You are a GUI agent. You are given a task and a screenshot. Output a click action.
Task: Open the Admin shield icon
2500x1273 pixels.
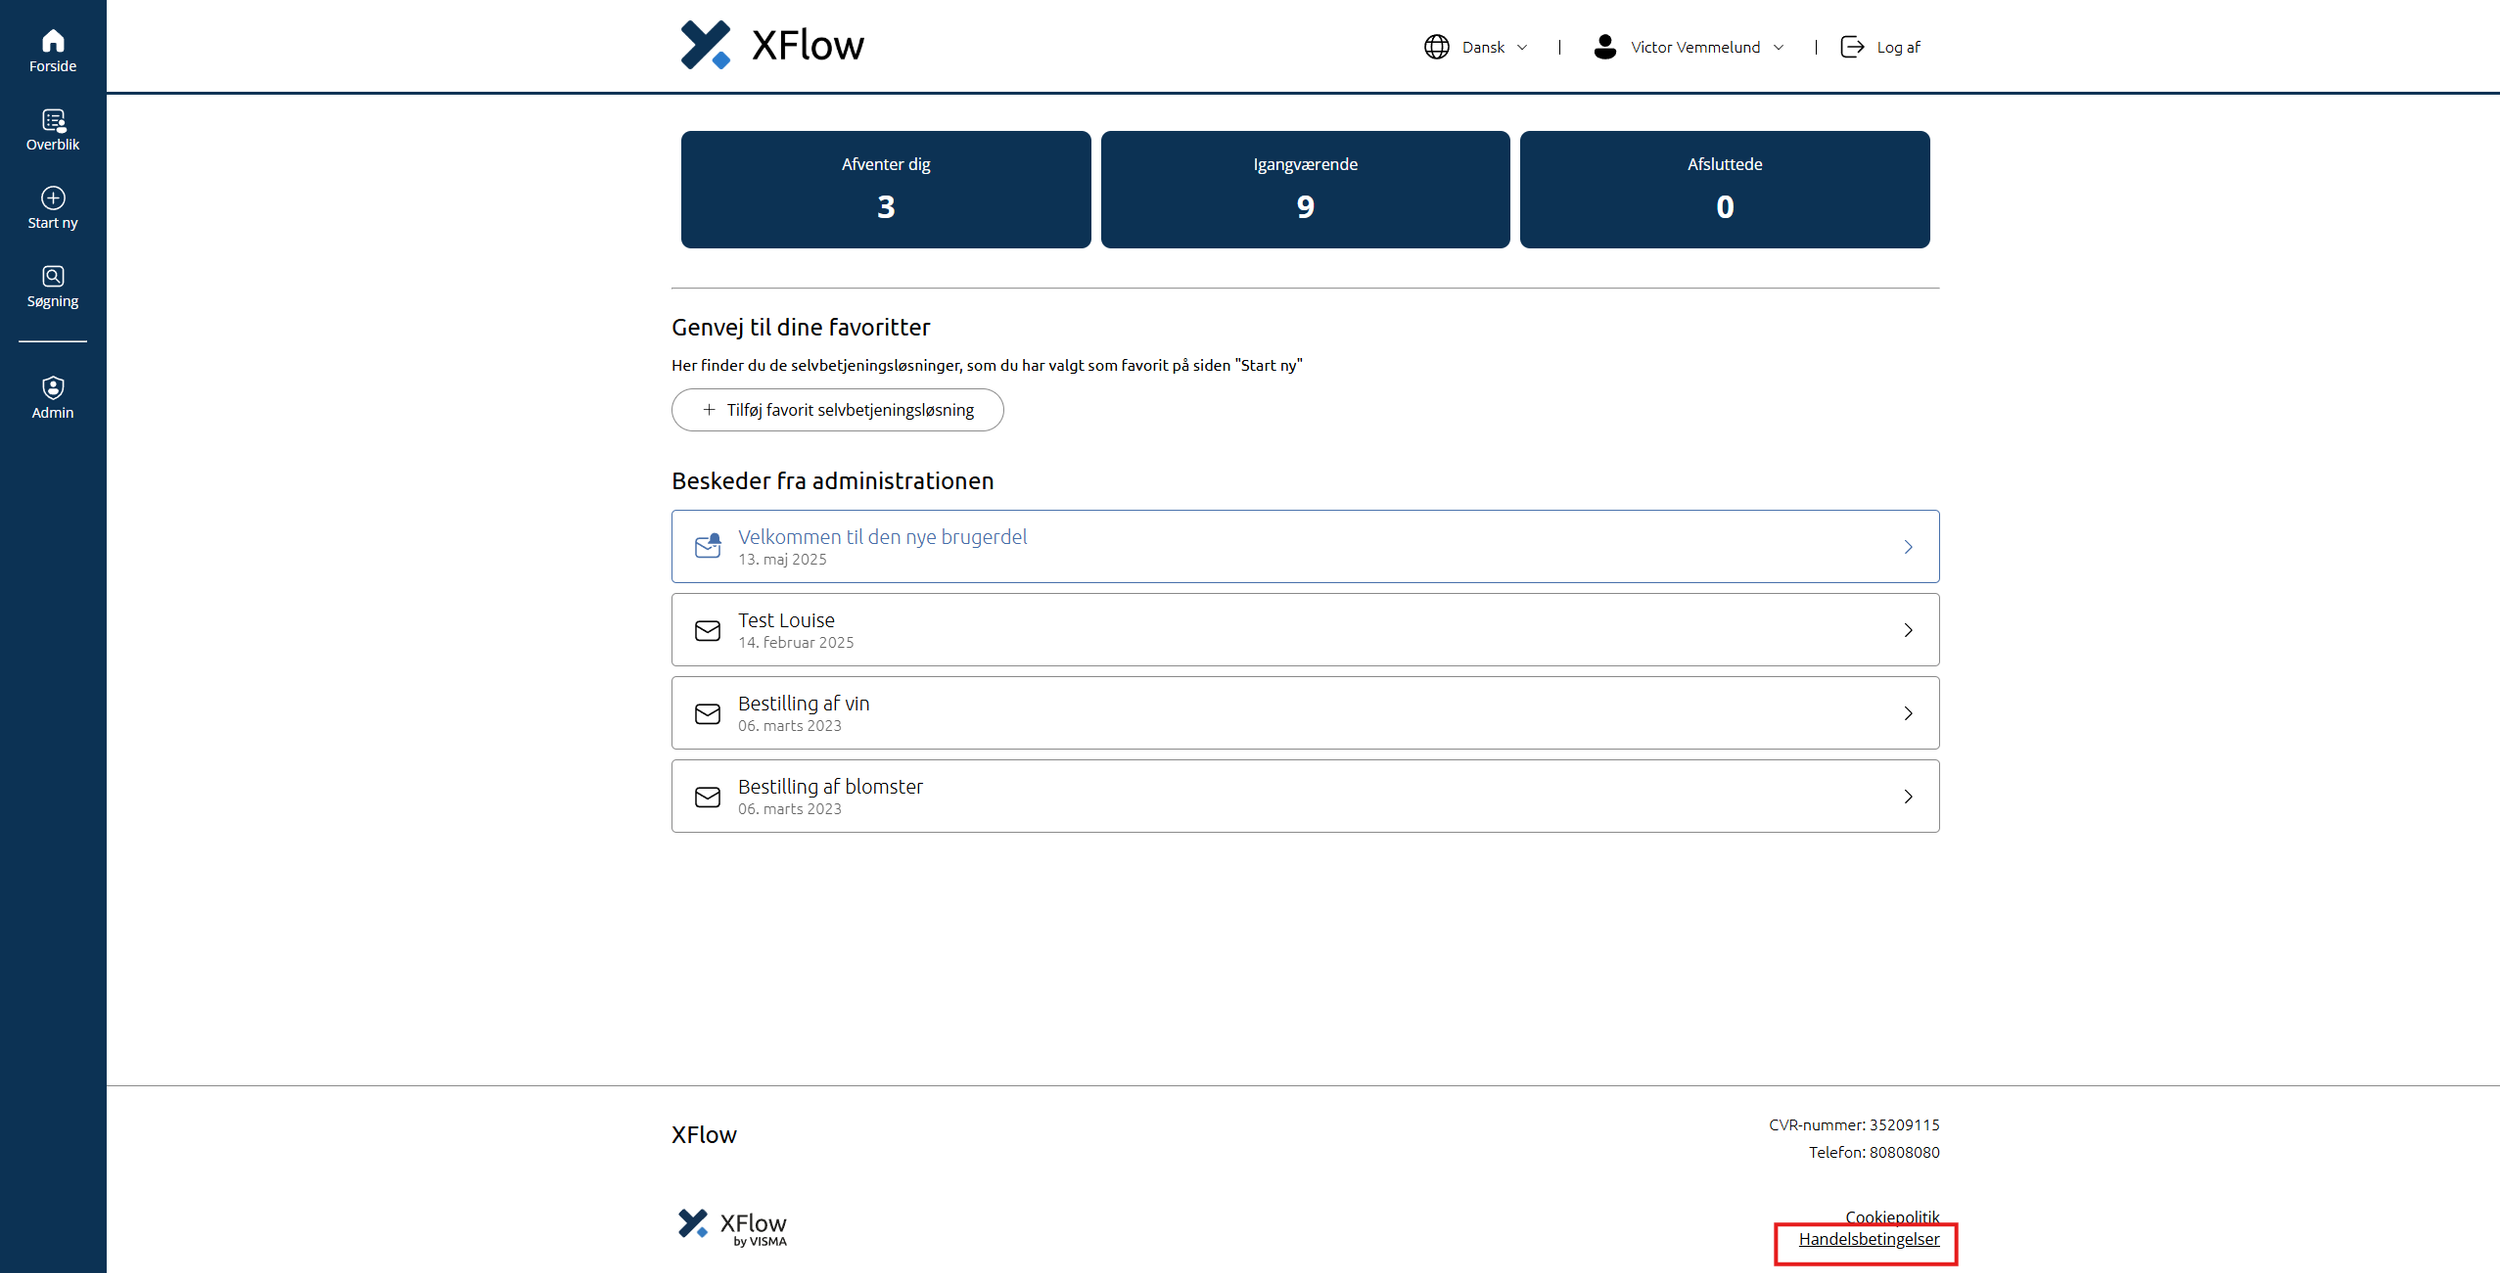[x=53, y=387]
